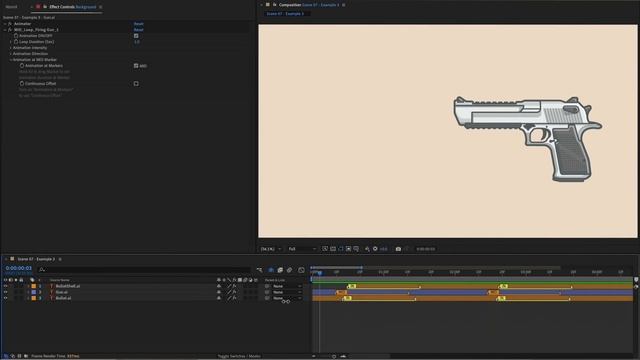Activate the Region of Interest tool
This screenshot has height=360, width=640.
(349, 249)
